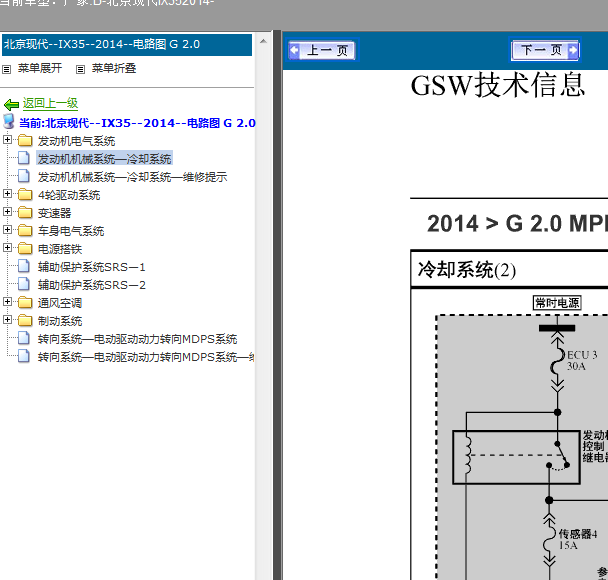
Task: Open 辅助保护系统SRS—2 page
Action: 92,285
